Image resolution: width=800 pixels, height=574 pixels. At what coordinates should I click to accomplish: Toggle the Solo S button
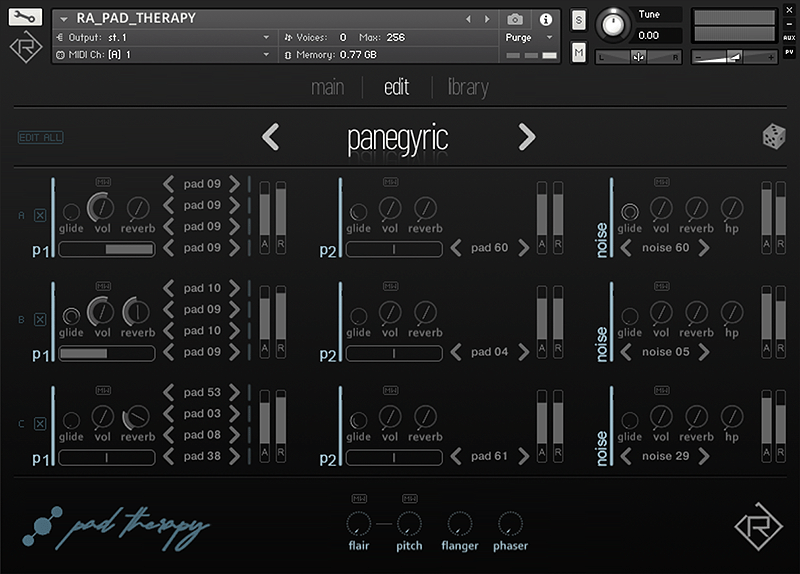tap(579, 20)
